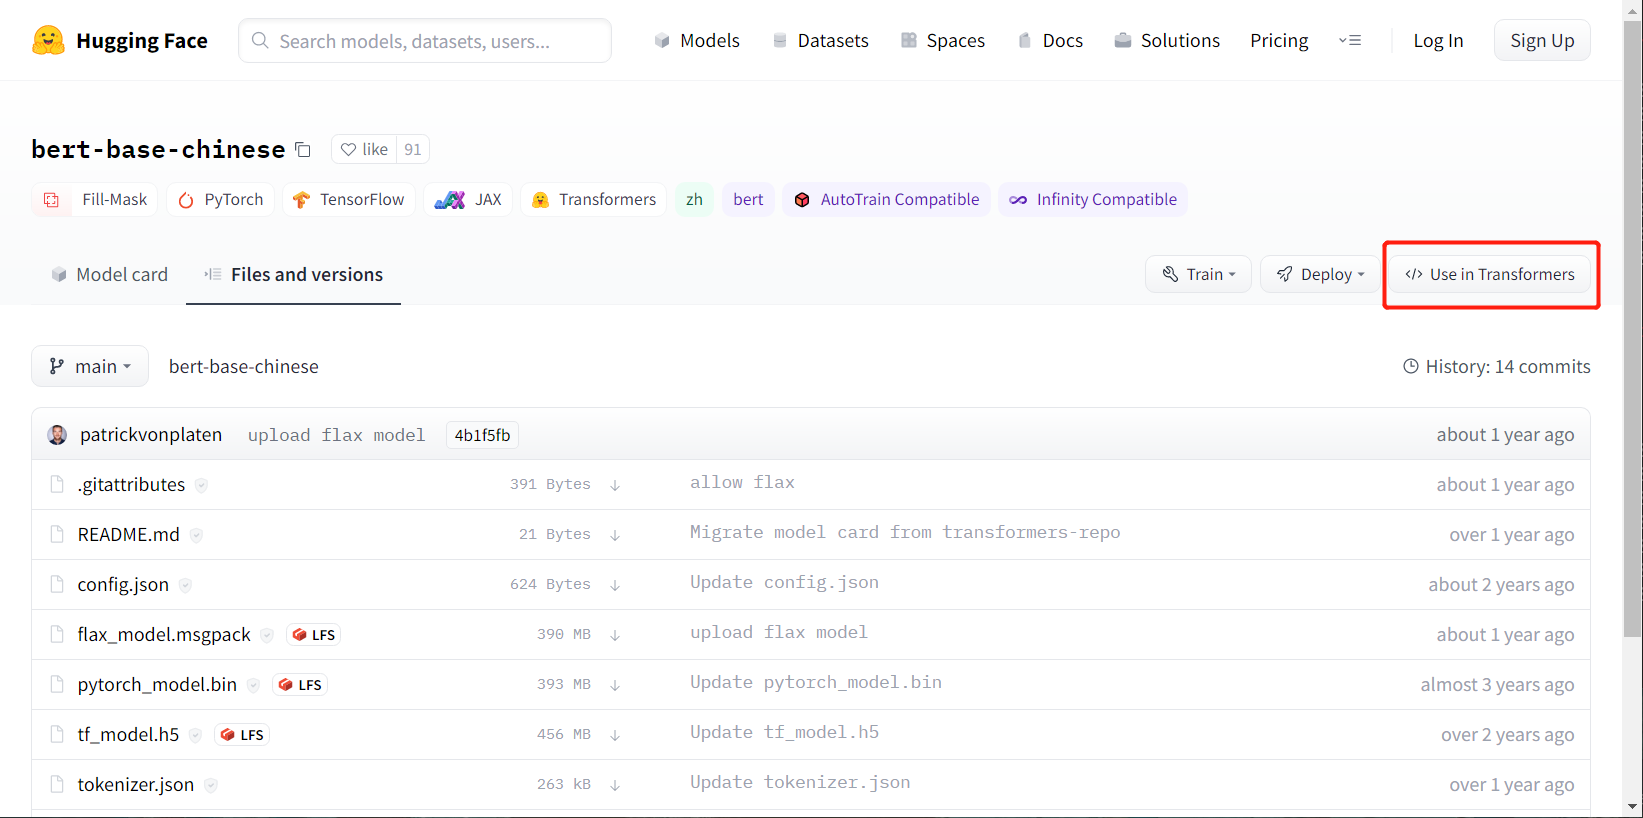Download config.json using its arrow icon
This screenshot has height=818, width=1643.
click(x=615, y=585)
